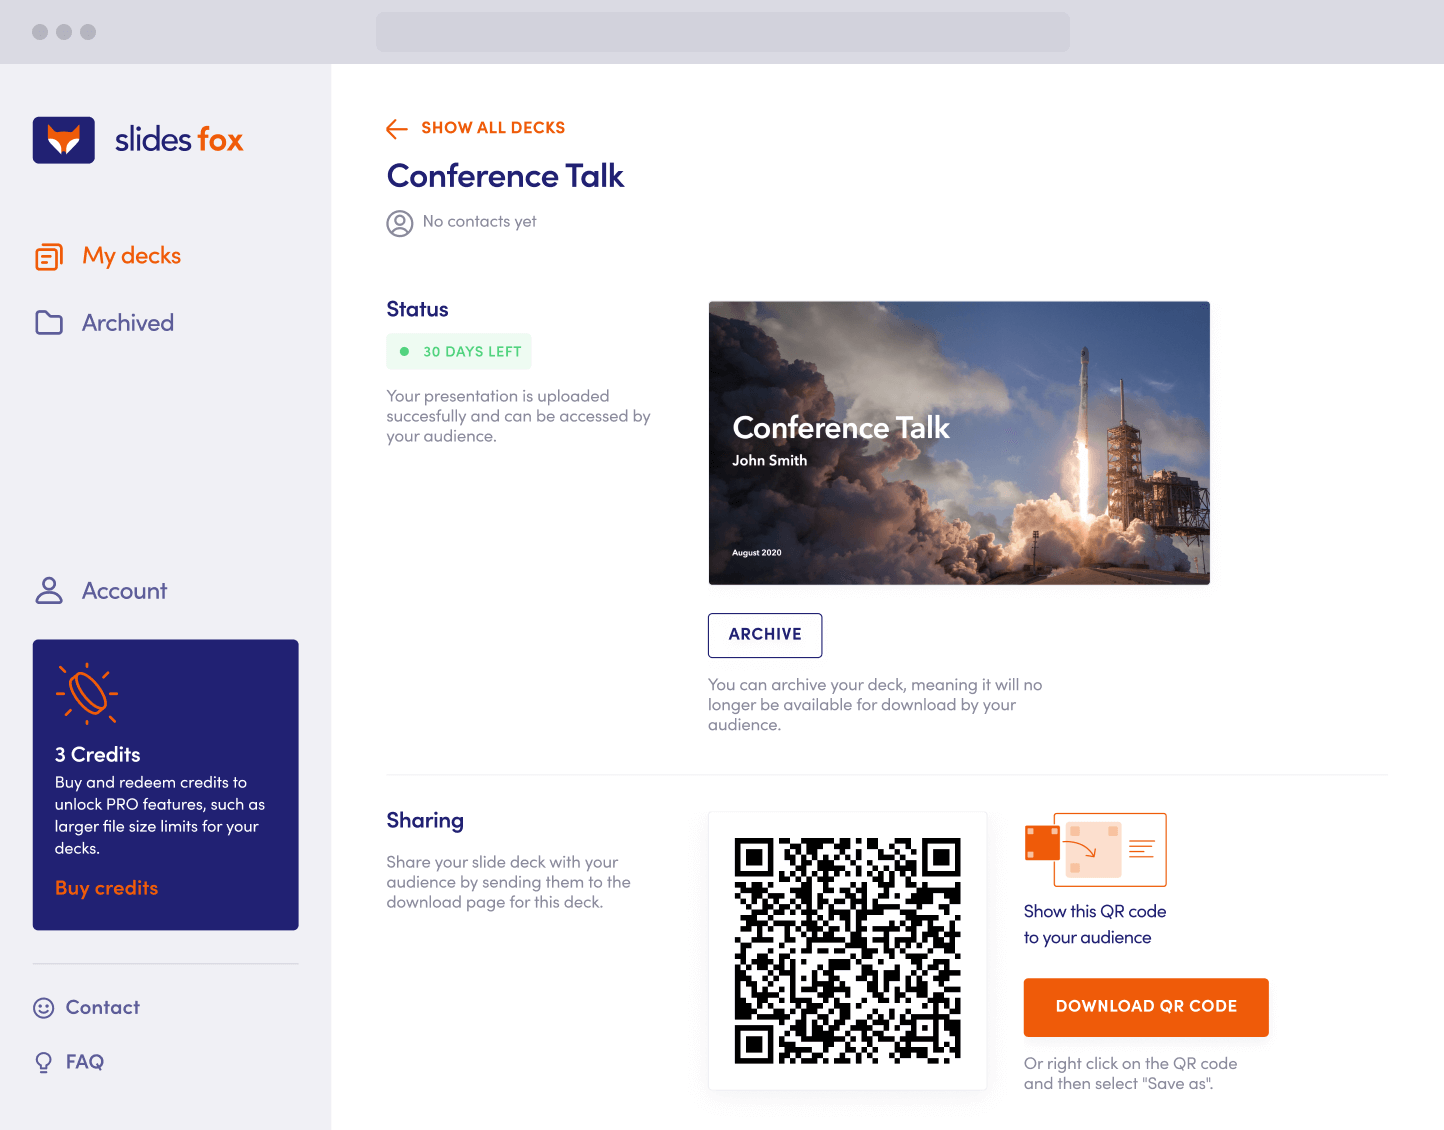Click the 30 Days Left status badge
The image size is (1444, 1130).
(459, 352)
